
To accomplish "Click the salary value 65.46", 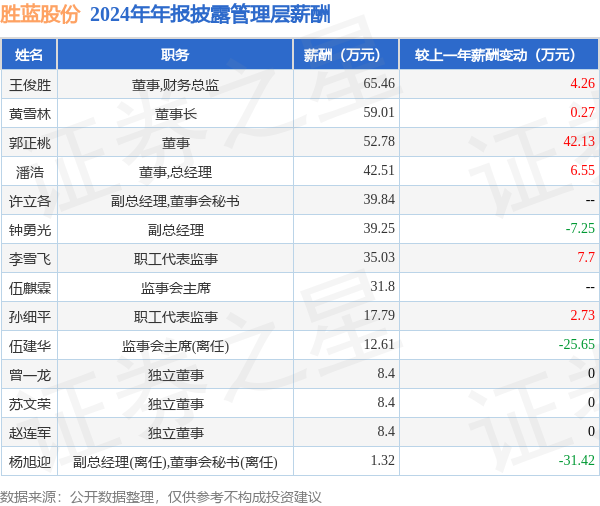I will (379, 83).
